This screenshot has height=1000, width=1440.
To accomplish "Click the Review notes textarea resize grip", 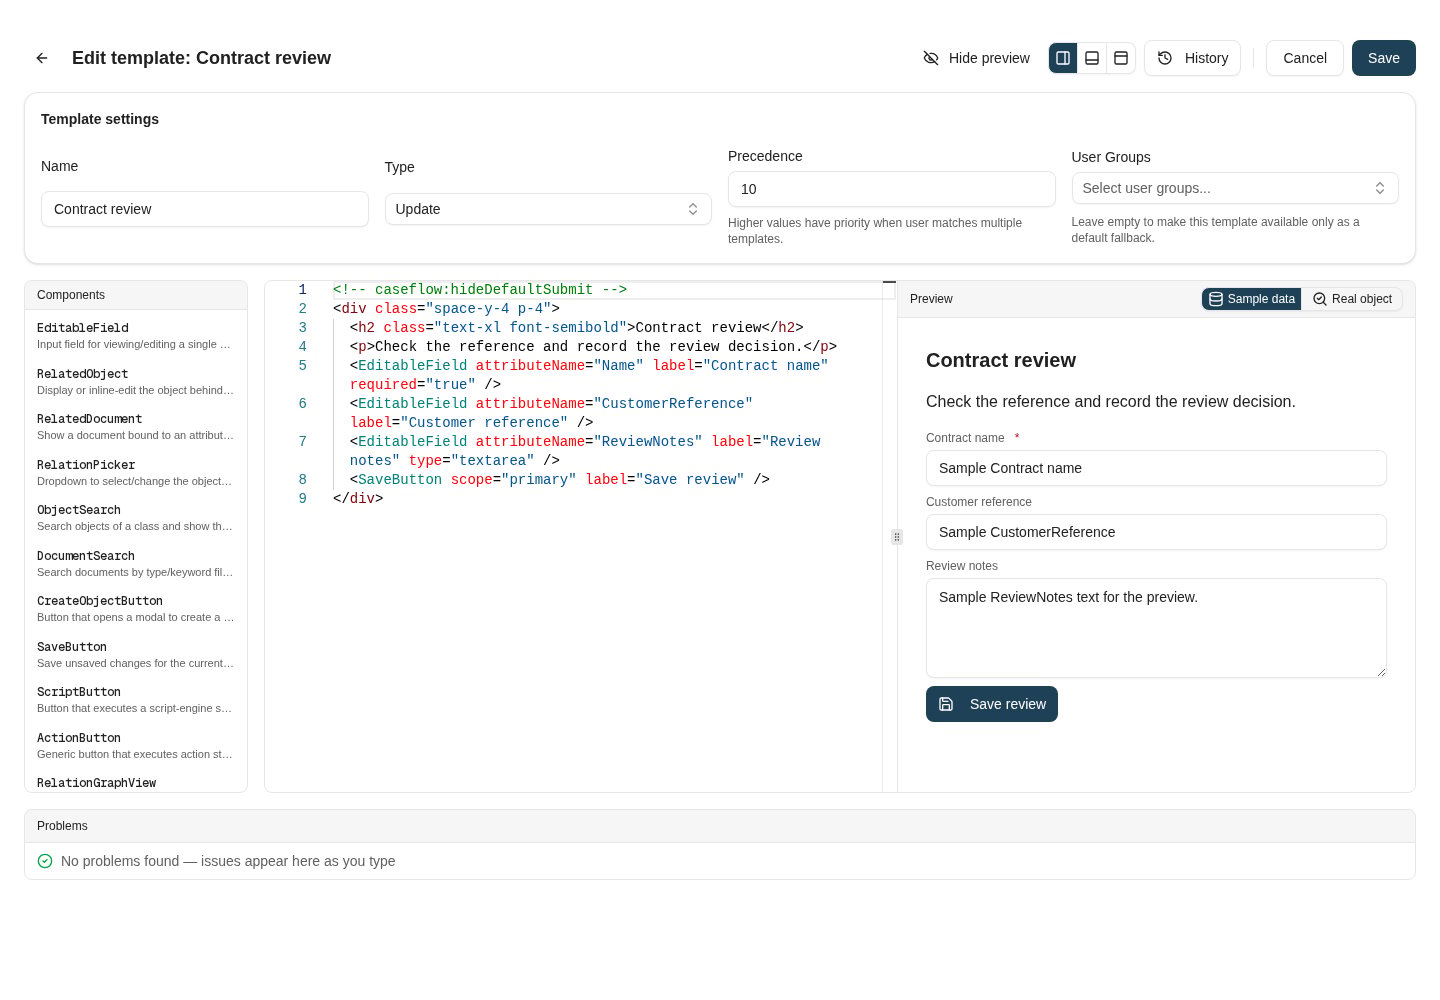I will pos(1381,672).
